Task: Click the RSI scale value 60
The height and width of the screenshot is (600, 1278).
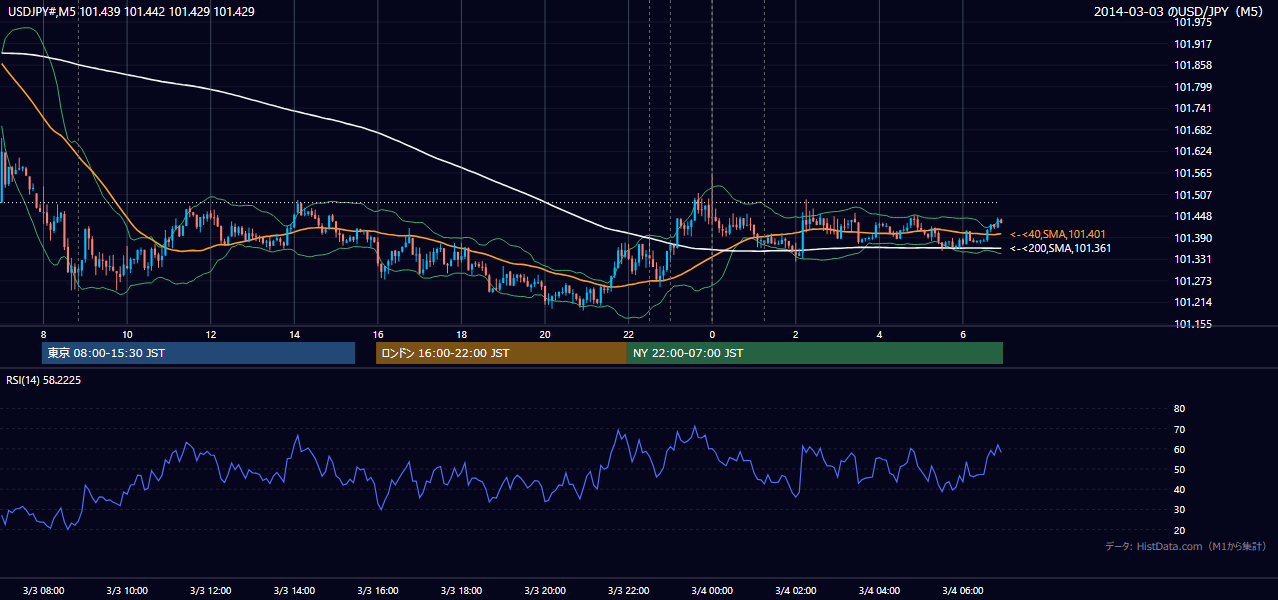Action: (1179, 449)
